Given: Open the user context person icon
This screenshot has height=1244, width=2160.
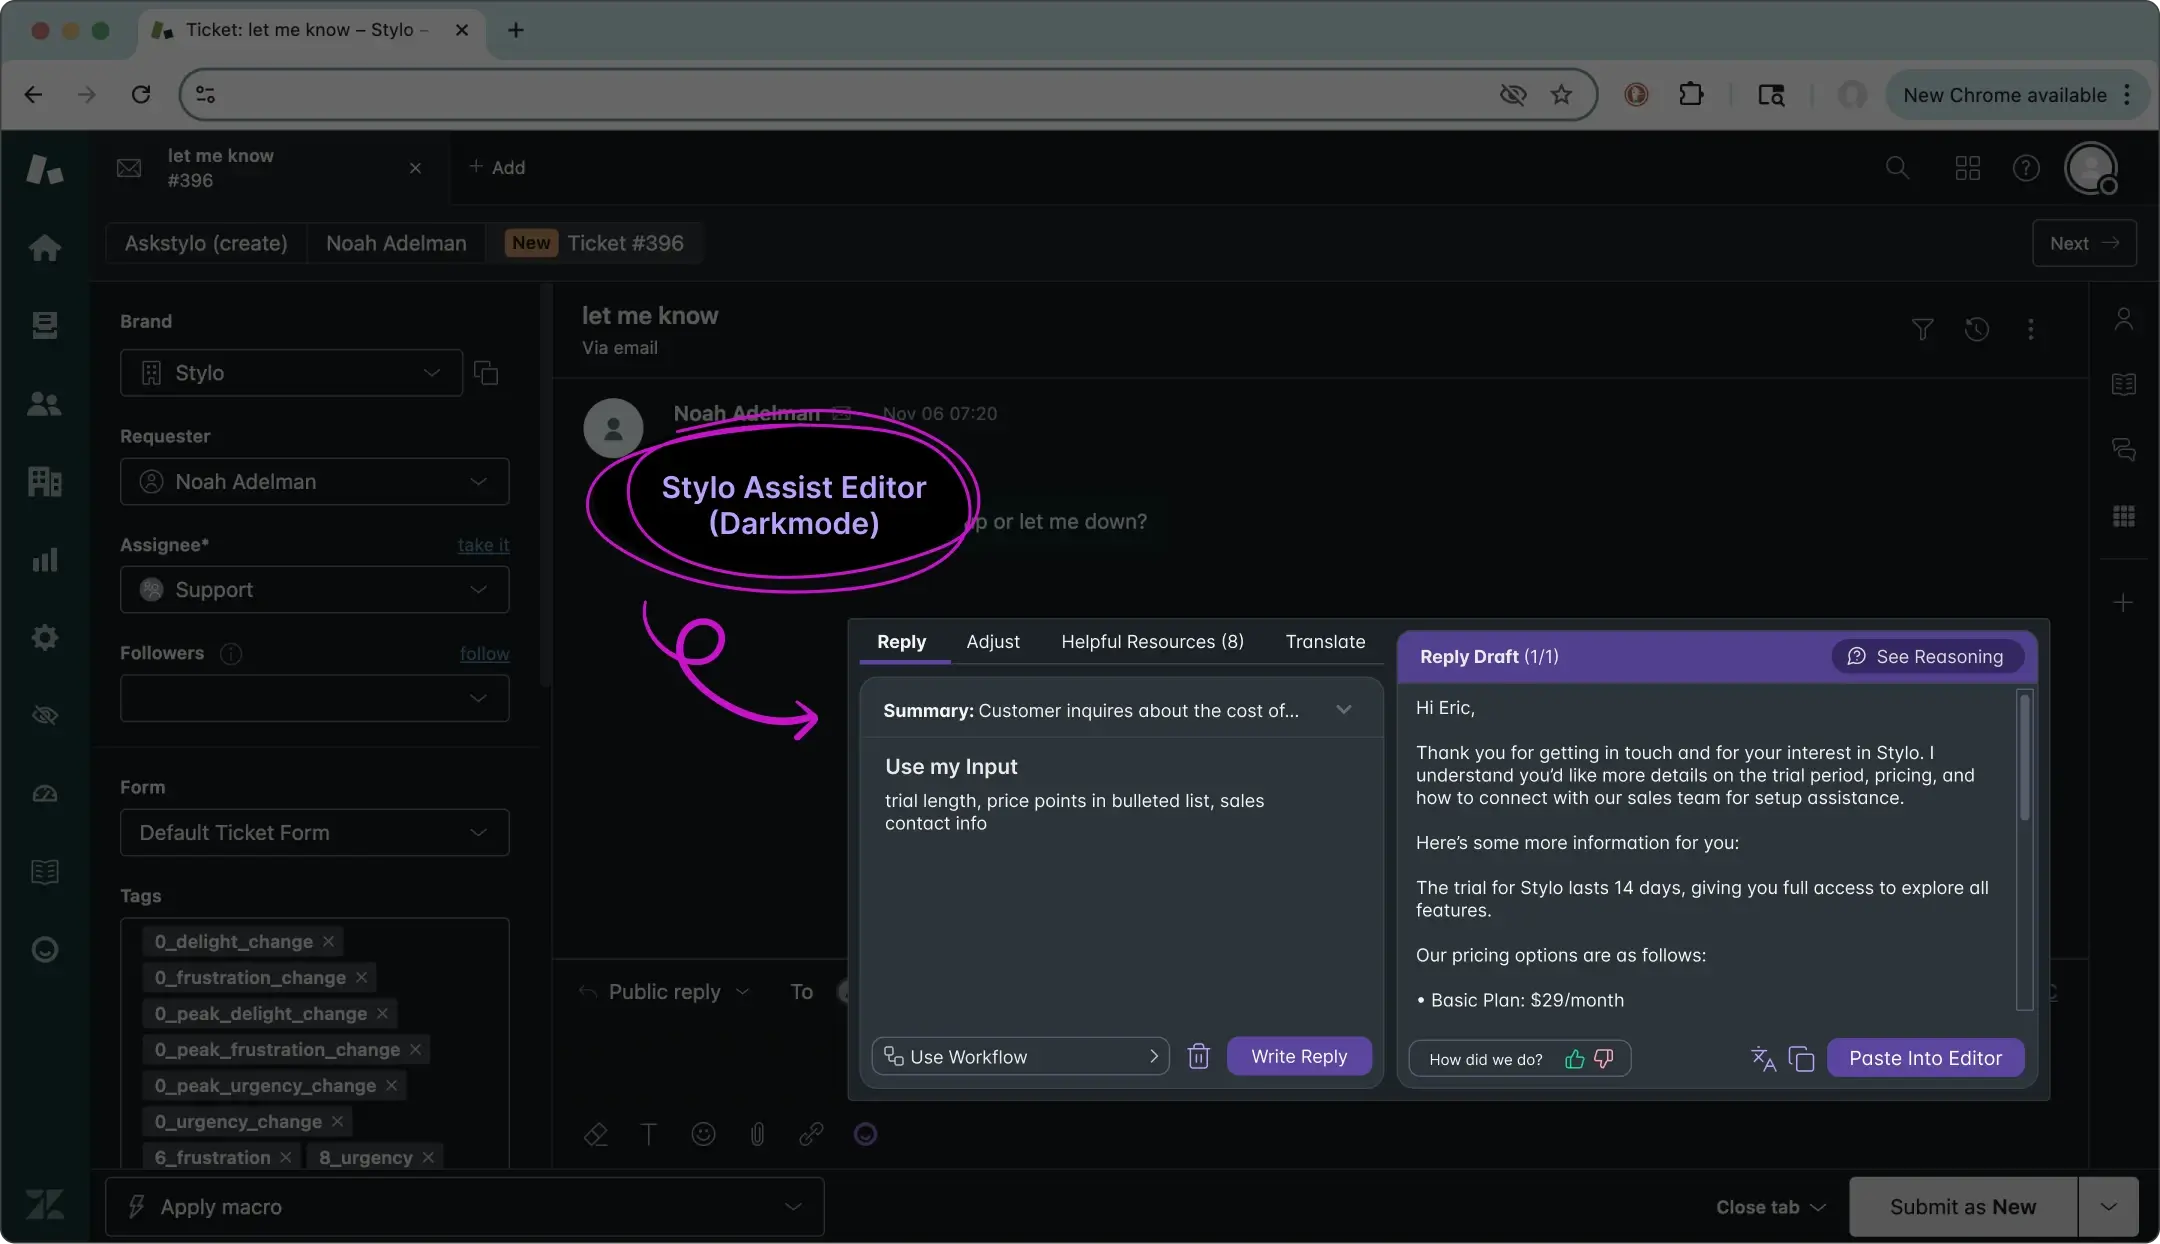Looking at the screenshot, I should (2124, 319).
